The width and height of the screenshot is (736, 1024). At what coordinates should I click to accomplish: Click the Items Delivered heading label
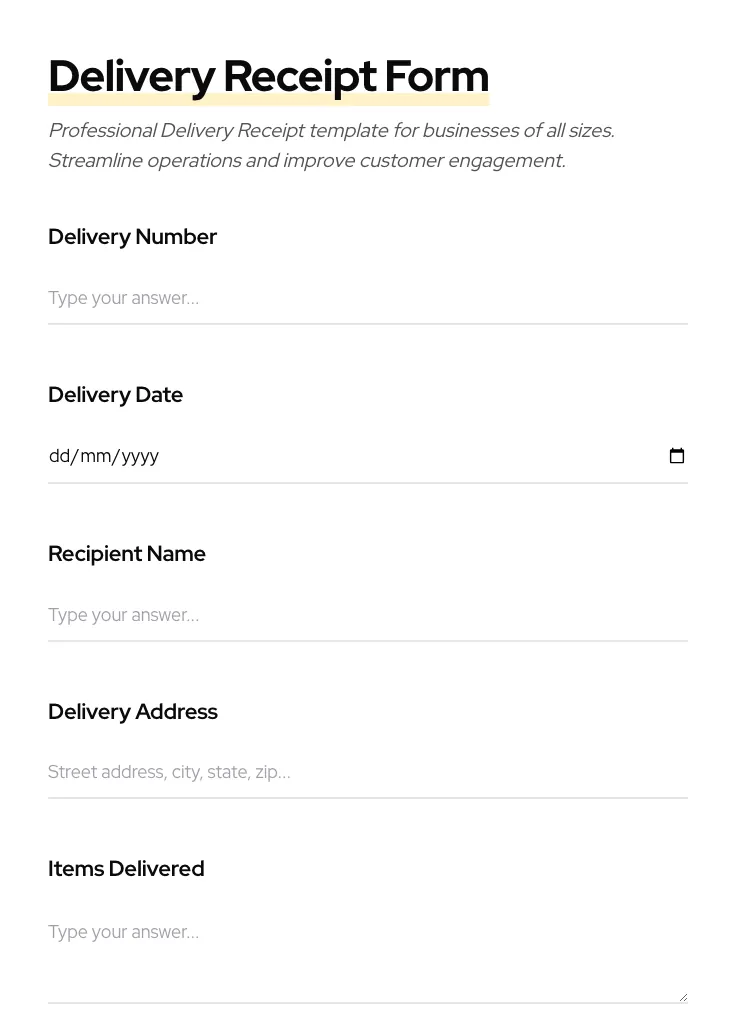click(x=126, y=868)
